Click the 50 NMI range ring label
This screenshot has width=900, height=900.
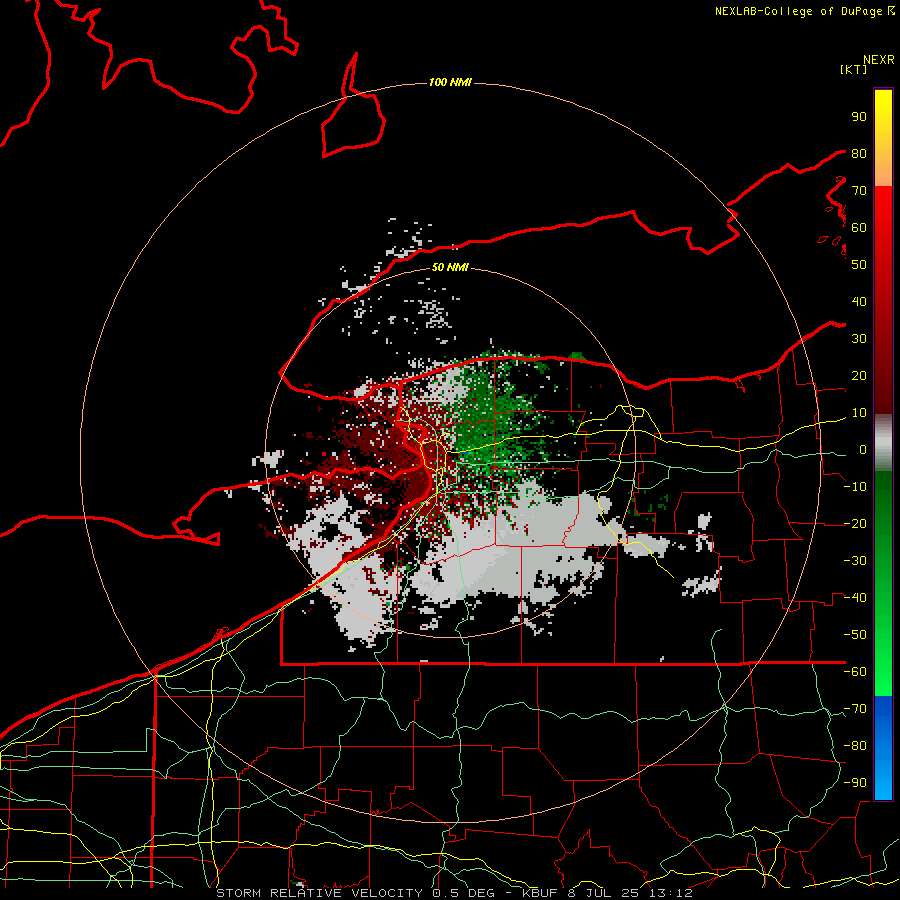(x=450, y=267)
